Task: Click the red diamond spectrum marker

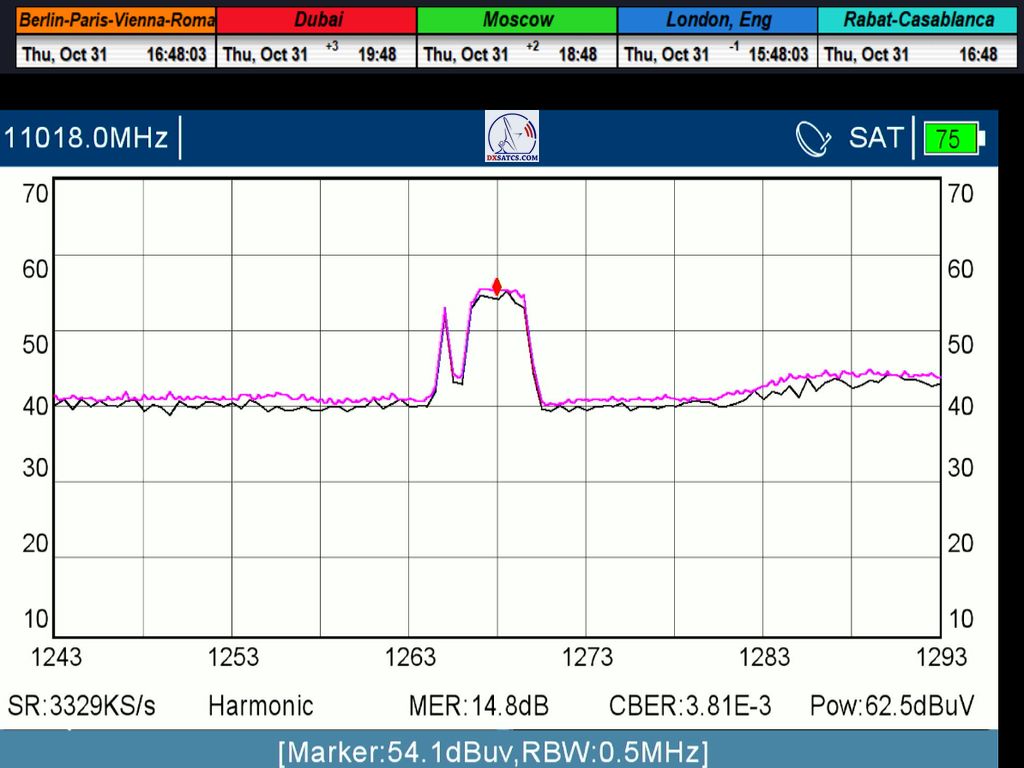Action: (x=497, y=286)
